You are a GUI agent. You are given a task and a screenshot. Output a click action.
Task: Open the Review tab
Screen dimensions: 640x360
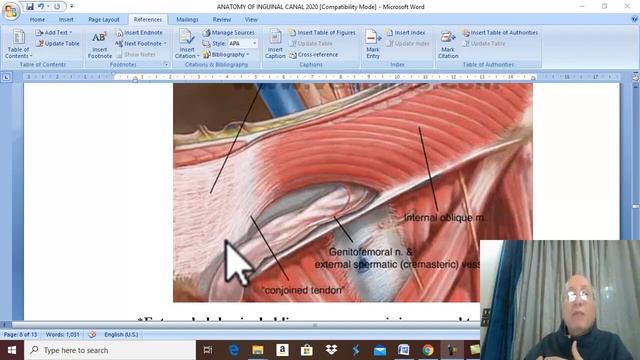pos(222,19)
